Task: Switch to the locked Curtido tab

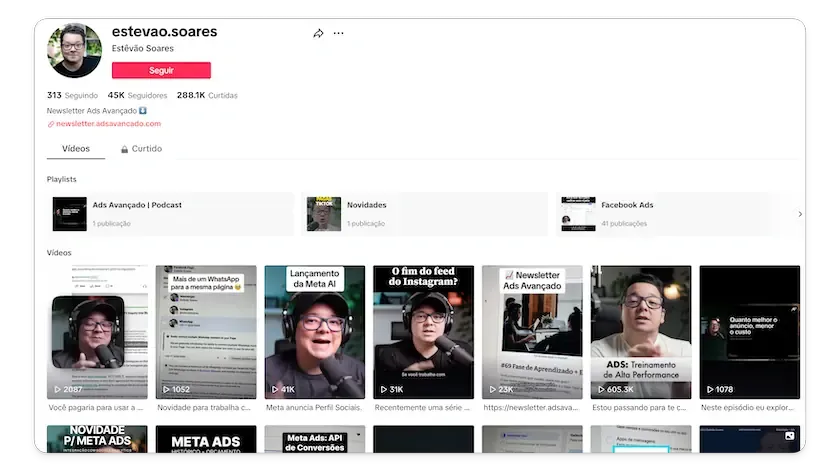Action: point(141,149)
